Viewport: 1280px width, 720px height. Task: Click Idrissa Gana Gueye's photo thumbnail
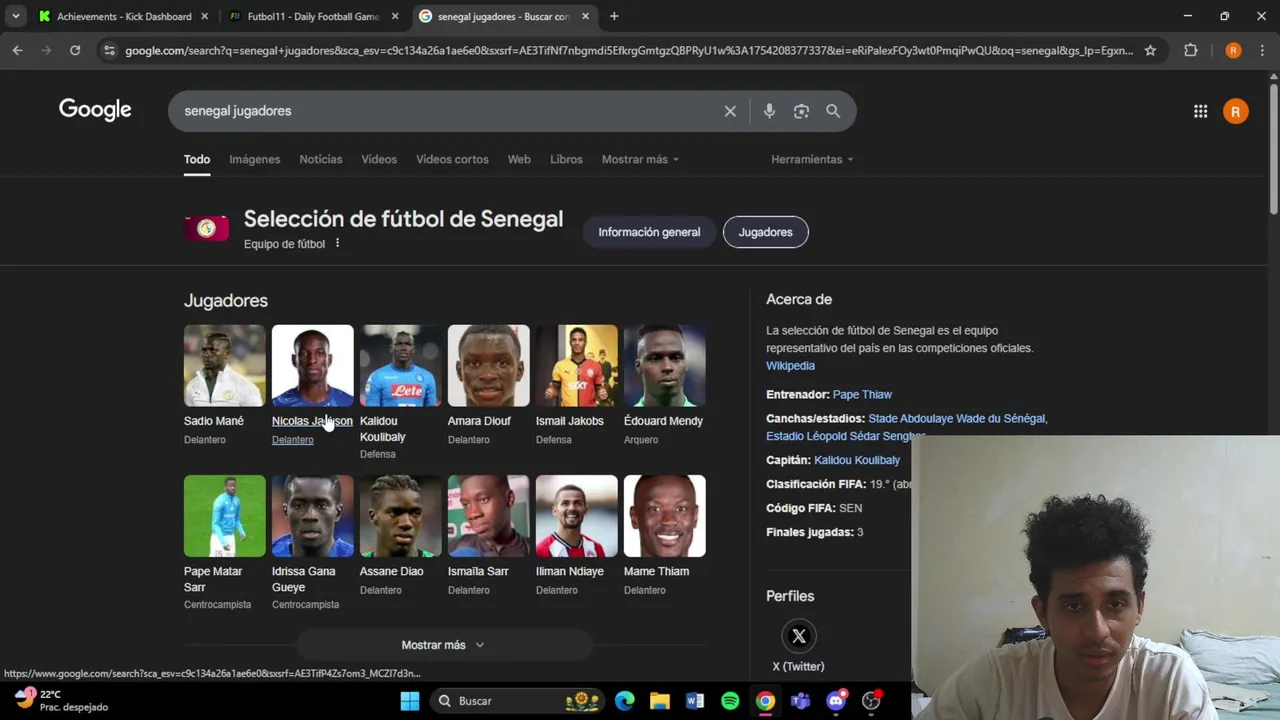click(313, 516)
